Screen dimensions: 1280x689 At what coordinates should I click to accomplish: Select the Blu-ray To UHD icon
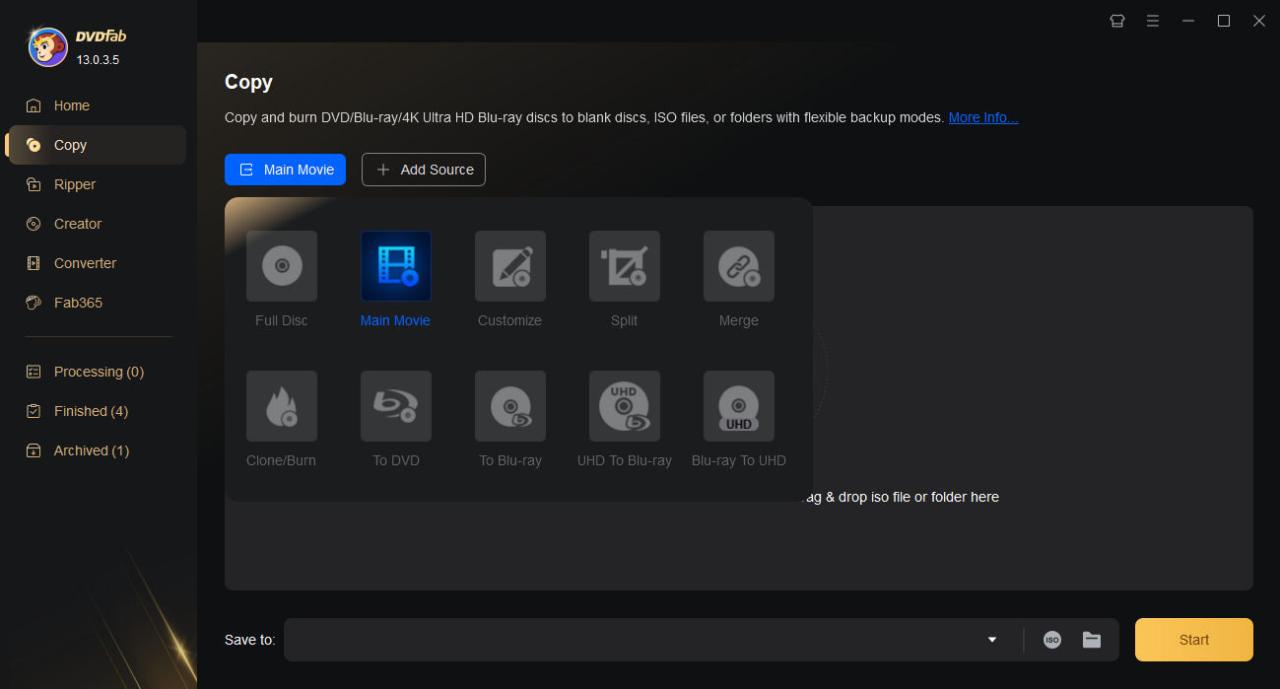click(738, 406)
